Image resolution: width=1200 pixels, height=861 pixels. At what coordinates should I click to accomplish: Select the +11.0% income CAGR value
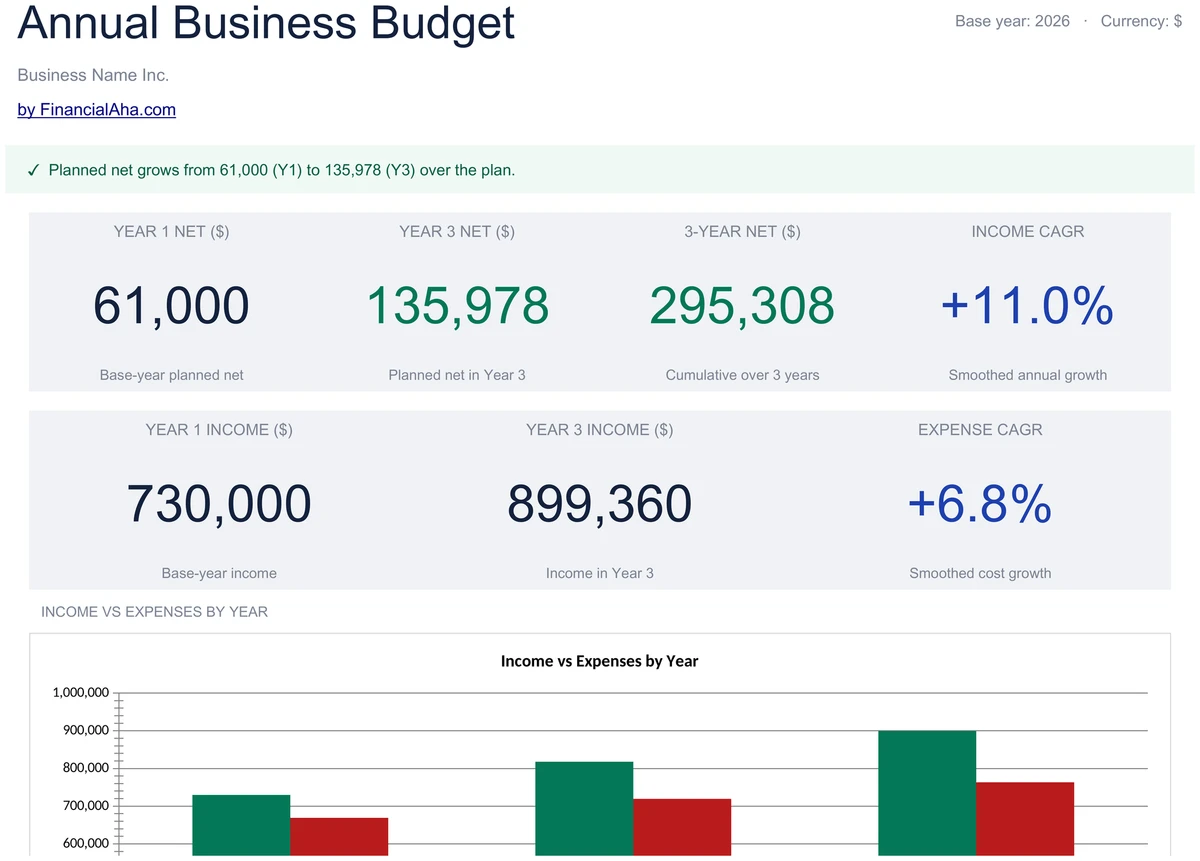(1028, 305)
